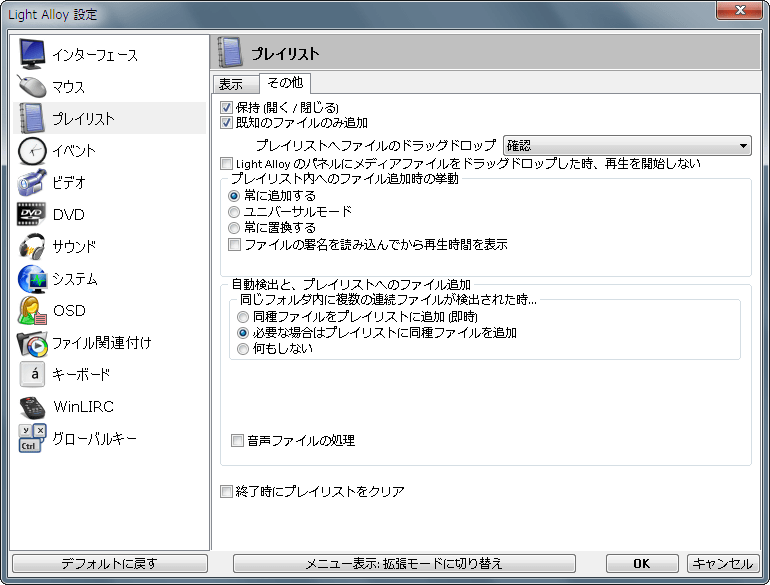Screen dimensions: 770x585
Task: Open the 確認 drag-drop dropdown
Action: click(627, 145)
